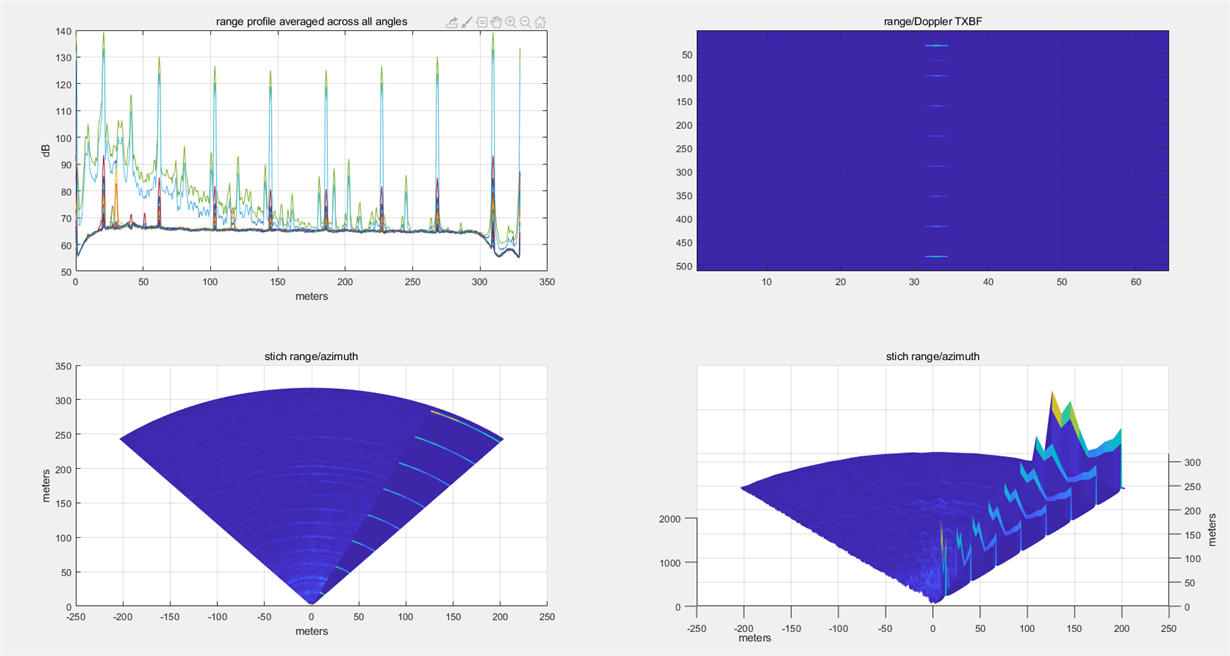Screen dimensions: 1230x656
Task: Click the yellow peak in 3D surface plot
Action: [x=1052, y=402]
